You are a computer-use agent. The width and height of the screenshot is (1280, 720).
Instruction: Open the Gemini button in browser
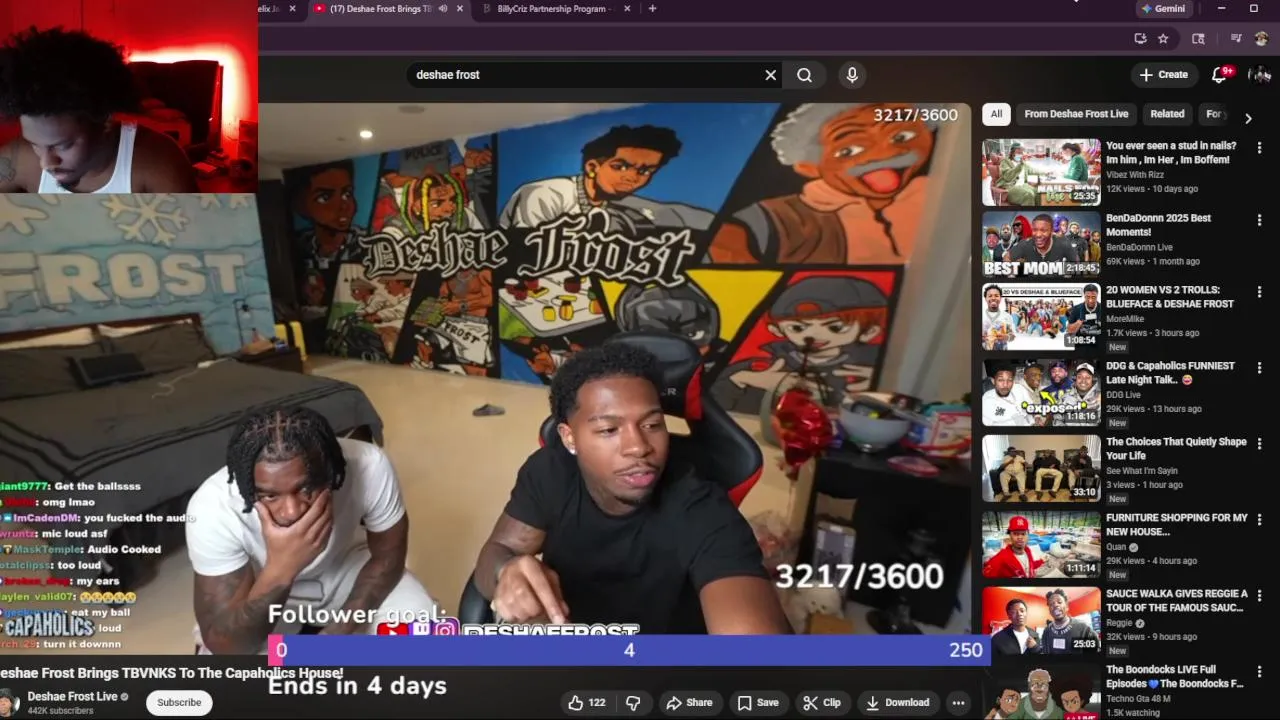pos(1164,9)
